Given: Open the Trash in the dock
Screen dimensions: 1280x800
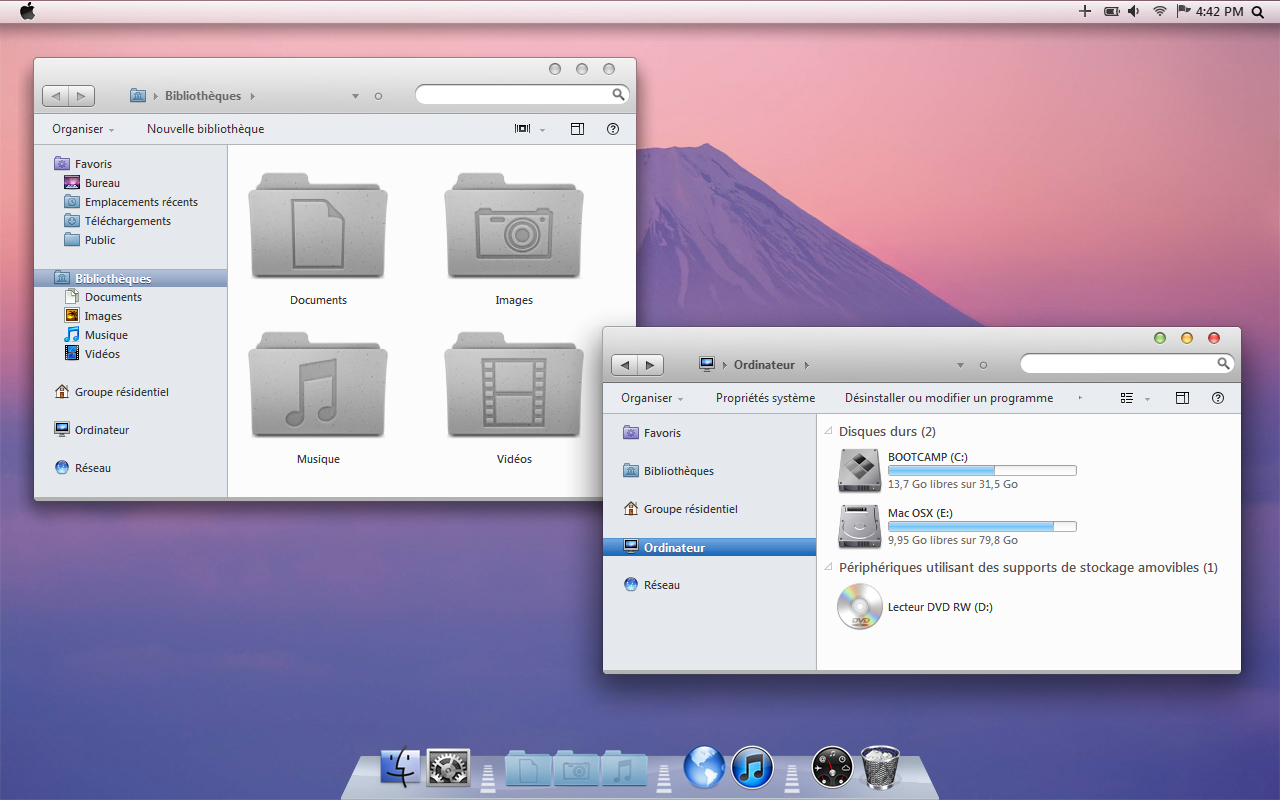Looking at the screenshot, I should (881, 768).
